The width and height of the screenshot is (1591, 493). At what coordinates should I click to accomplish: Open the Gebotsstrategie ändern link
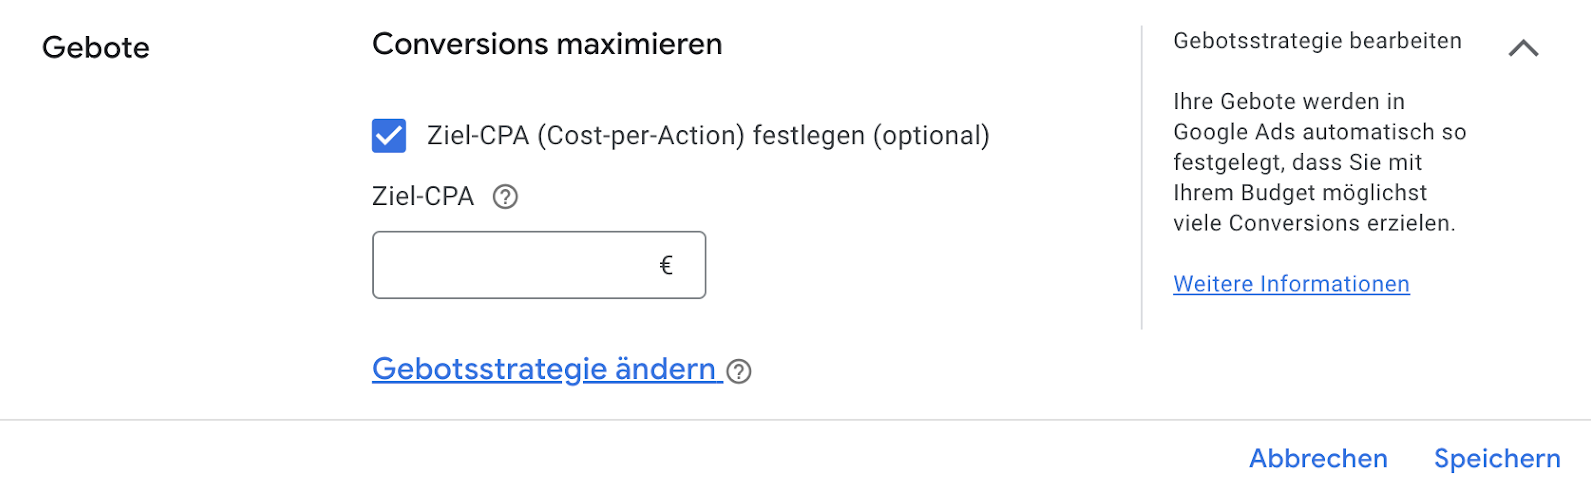click(x=545, y=369)
